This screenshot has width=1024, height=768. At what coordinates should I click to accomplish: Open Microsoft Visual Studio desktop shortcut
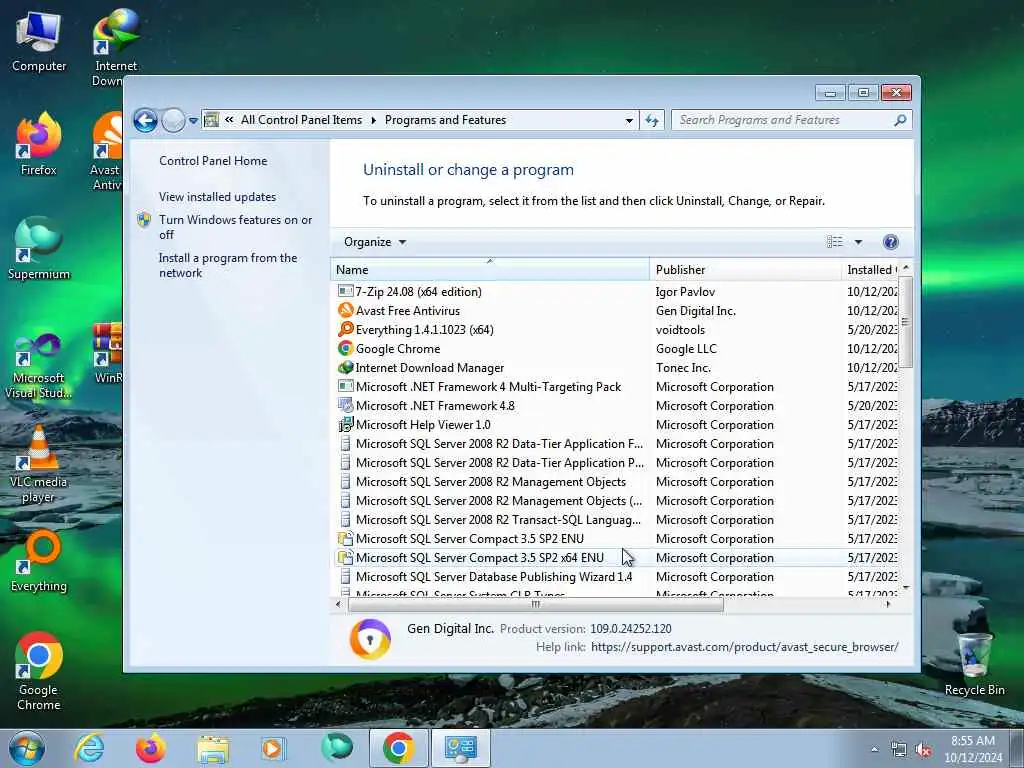39,366
